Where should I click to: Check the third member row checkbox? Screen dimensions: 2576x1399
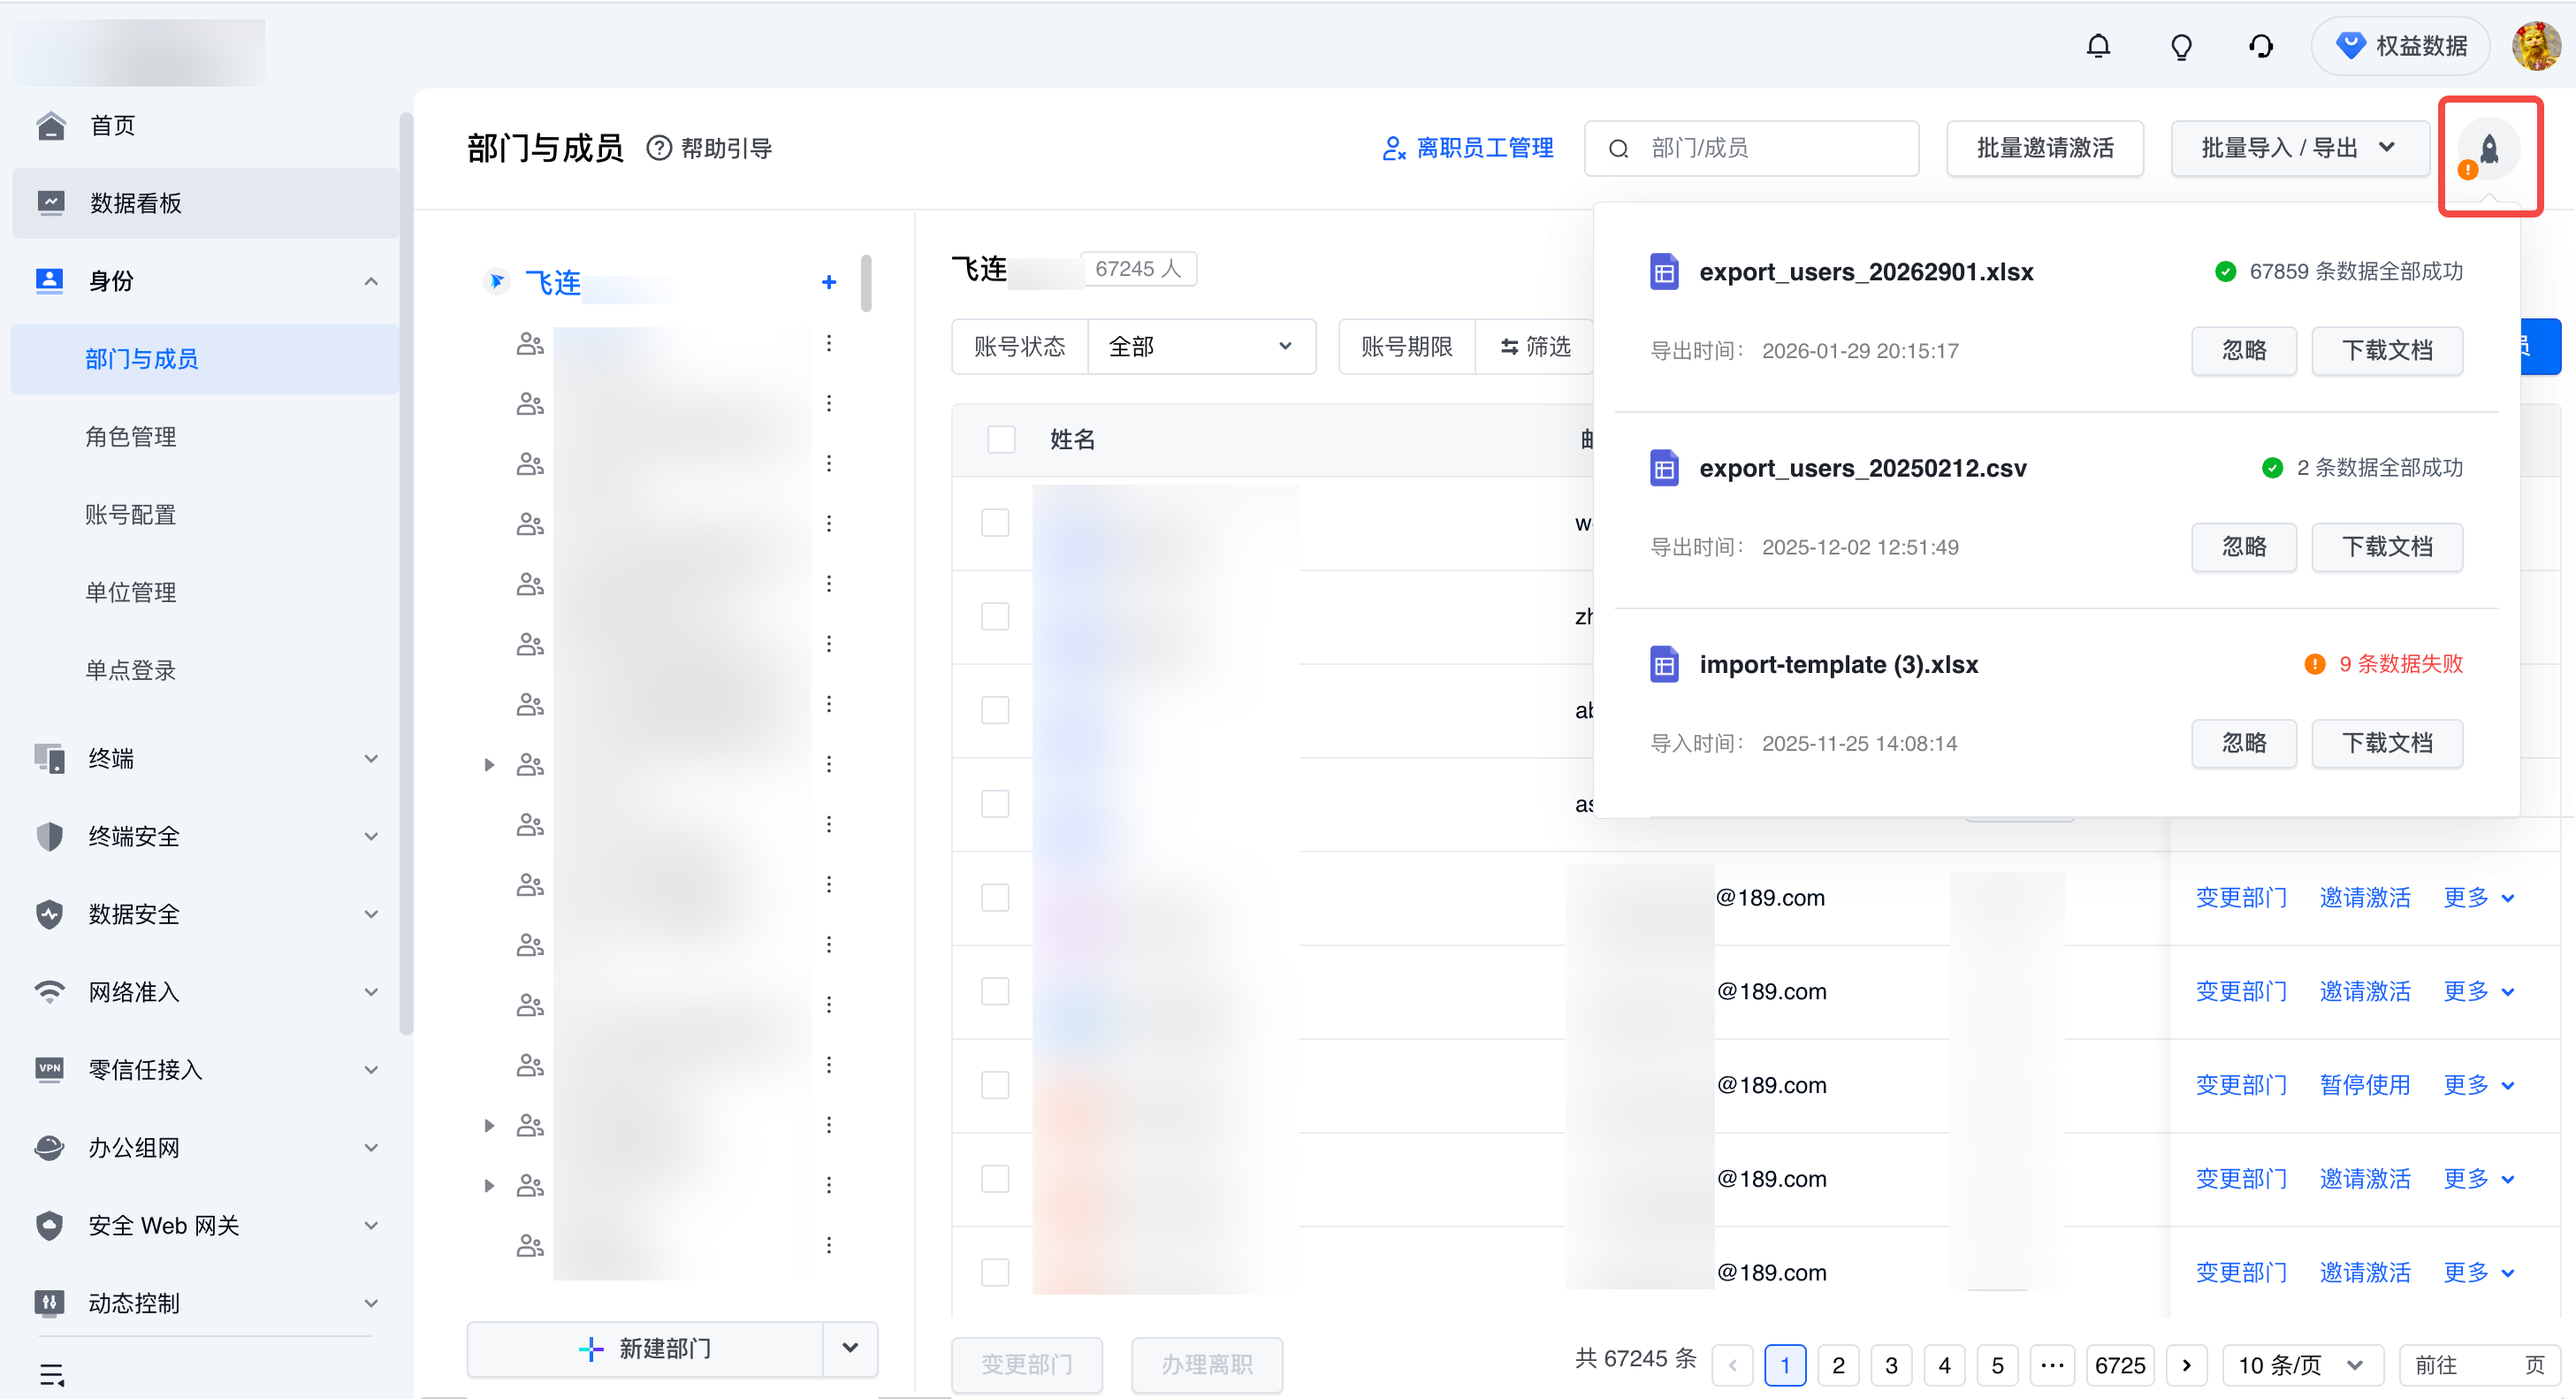pos(995,711)
